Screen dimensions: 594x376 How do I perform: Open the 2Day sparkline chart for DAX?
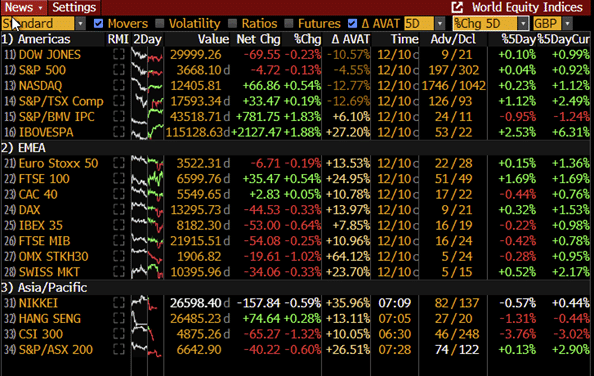[x=147, y=210]
